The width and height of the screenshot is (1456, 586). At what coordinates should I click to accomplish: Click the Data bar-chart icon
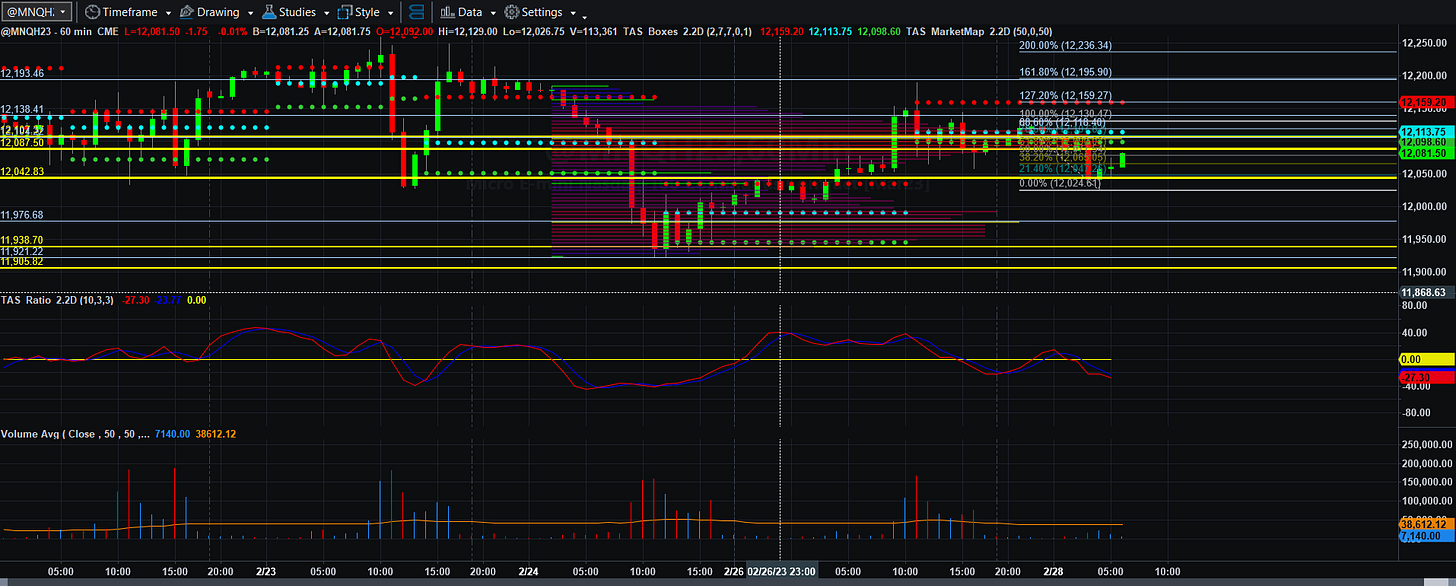tap(446, 12)
